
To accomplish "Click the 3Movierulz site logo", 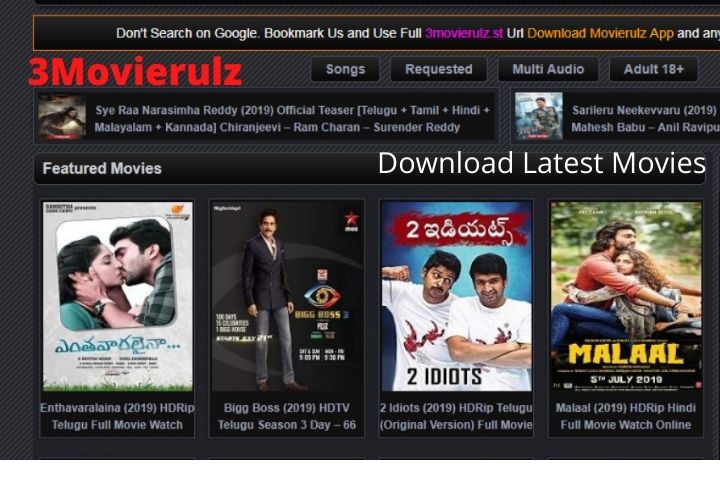I will click(x=135, y=72).
